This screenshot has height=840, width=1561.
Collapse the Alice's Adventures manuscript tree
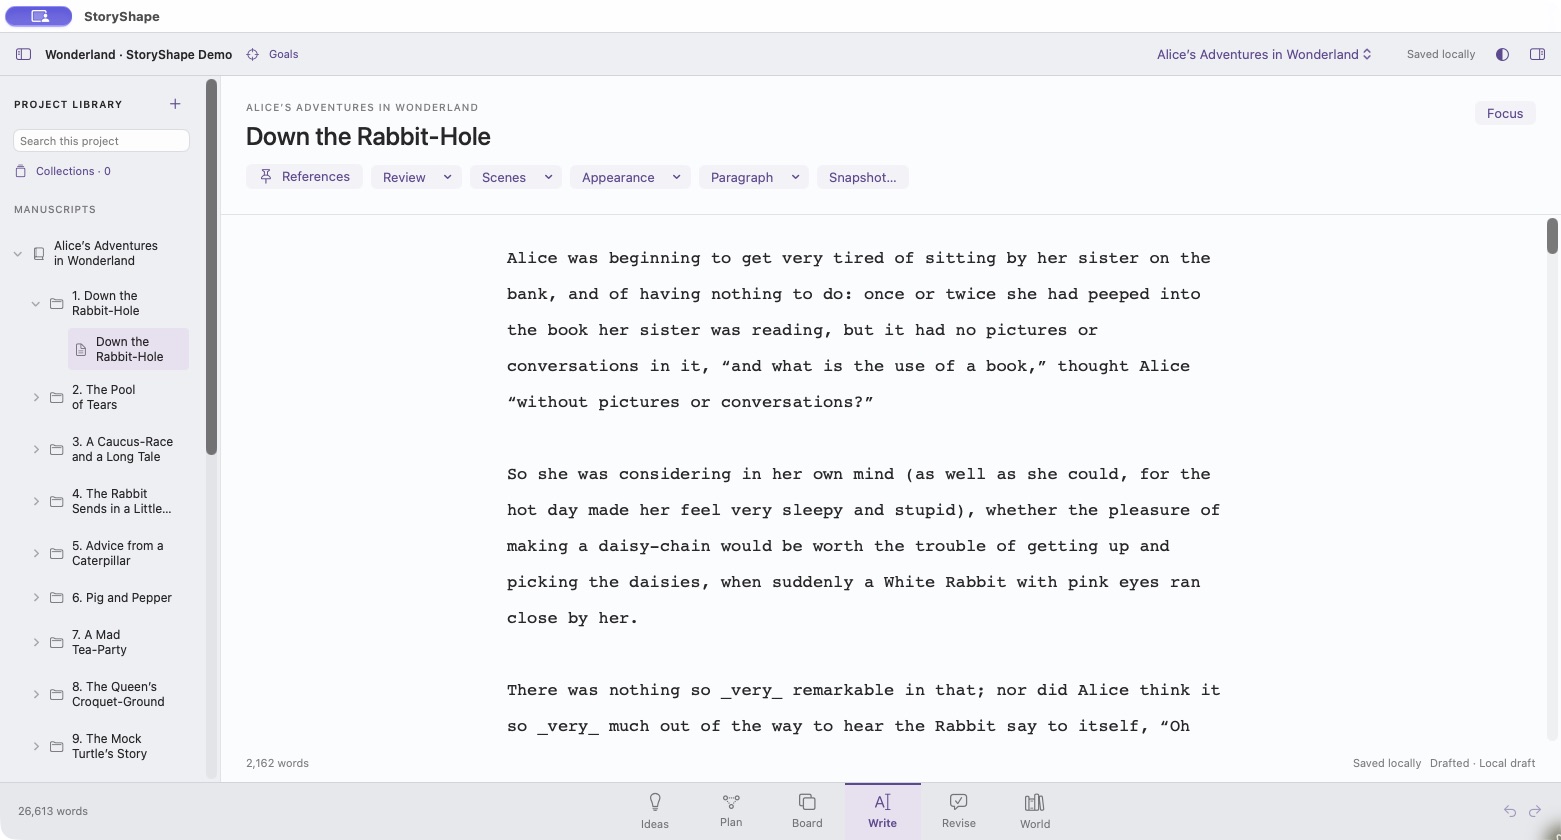point(17,253)
